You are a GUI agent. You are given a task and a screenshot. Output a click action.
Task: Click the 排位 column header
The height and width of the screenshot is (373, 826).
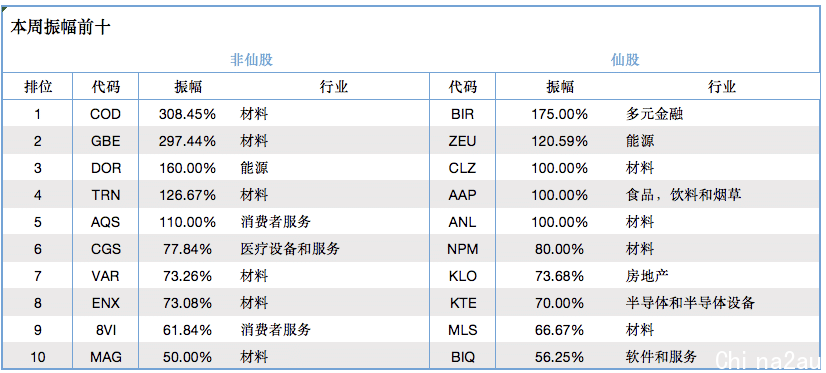tap(38, 86)
